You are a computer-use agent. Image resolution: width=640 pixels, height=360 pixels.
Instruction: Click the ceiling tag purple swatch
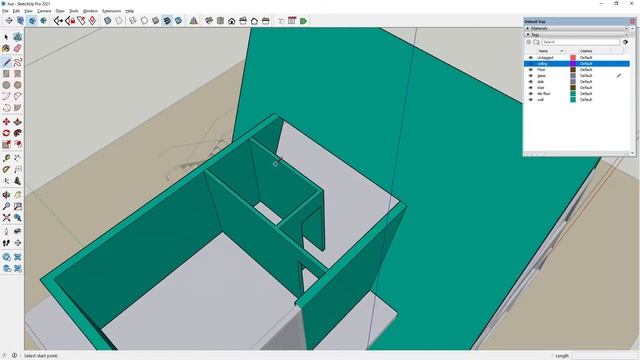573,64
